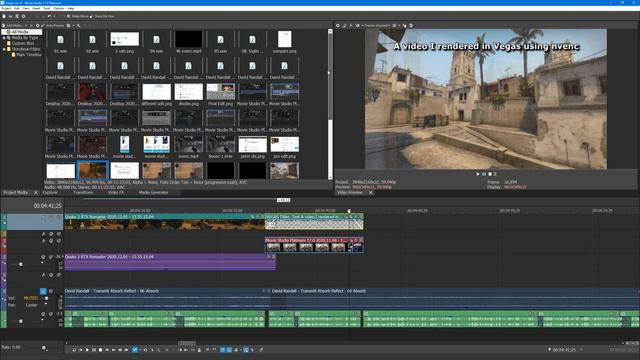
Task: Solo the green bottom audio track
Action: [51, 314]
